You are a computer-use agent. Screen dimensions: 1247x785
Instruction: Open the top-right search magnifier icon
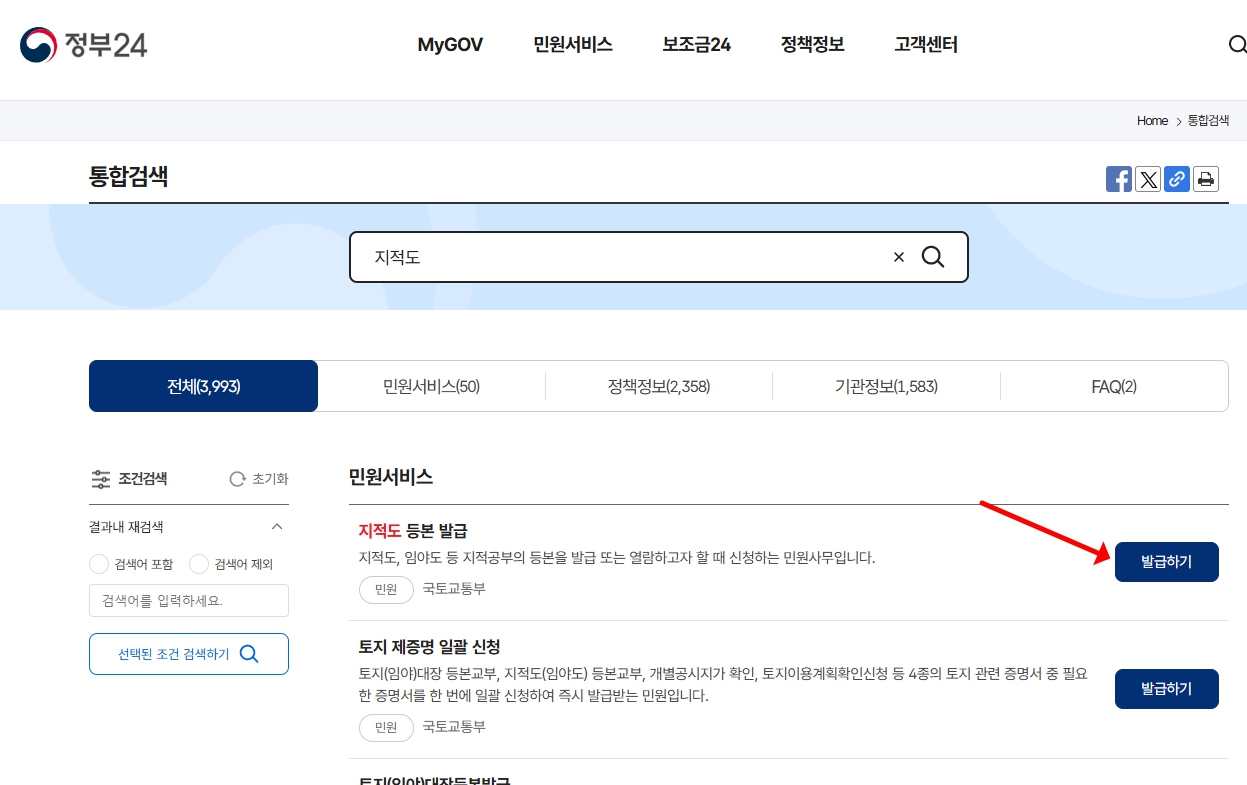click(x=1237, y=44)
